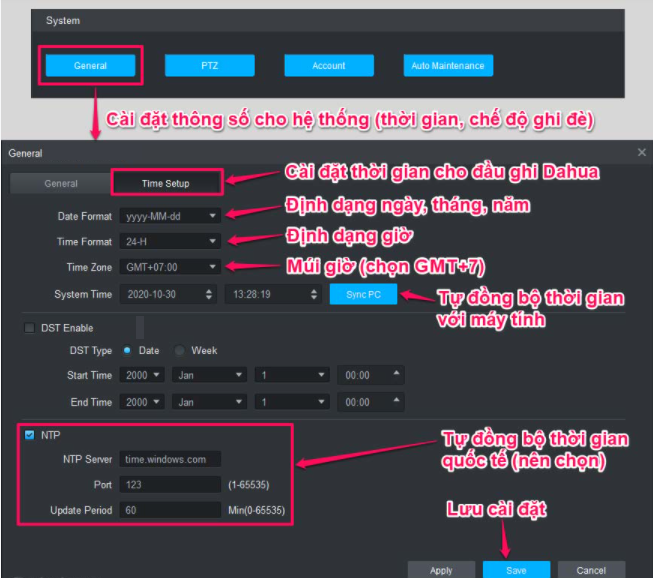Screen dimensions: 653x578
Task: Click the Save button
Action: click(x=517, y=569)
